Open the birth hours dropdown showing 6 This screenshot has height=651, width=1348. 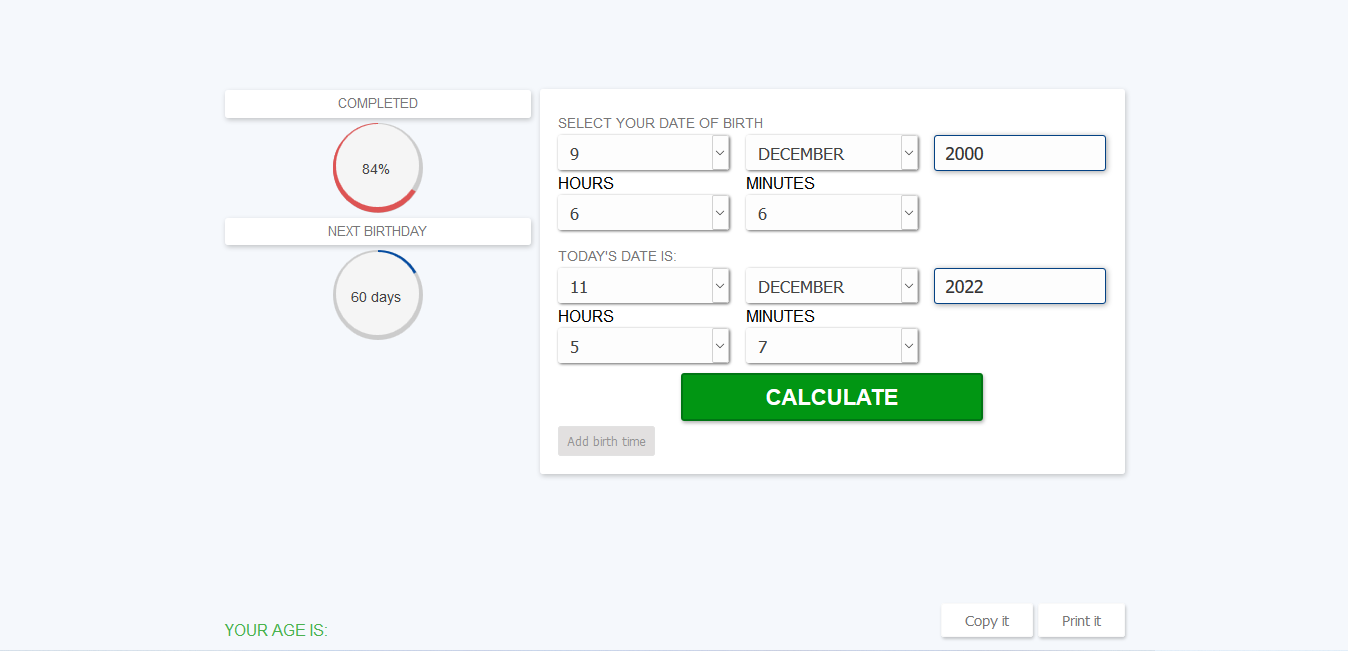pyautogui.click(x=644, y=213)
